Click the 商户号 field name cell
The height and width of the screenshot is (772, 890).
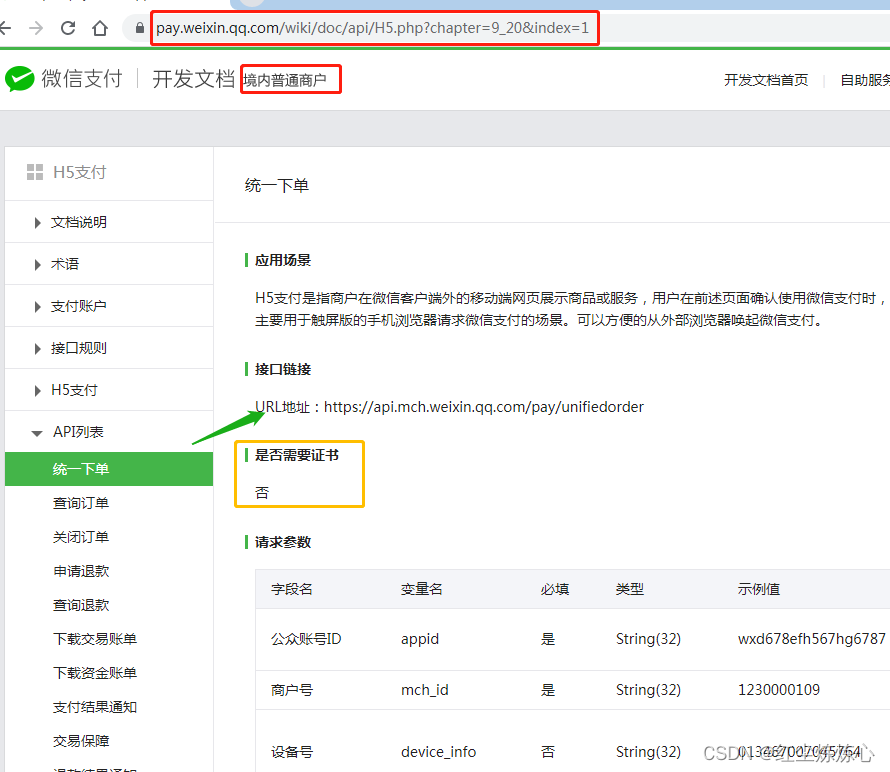click(292, 690)
